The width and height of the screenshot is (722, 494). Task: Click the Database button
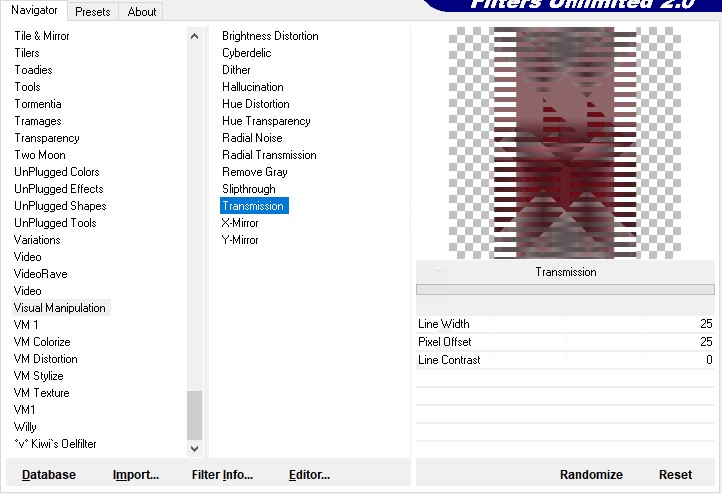(x=49, y=475)
